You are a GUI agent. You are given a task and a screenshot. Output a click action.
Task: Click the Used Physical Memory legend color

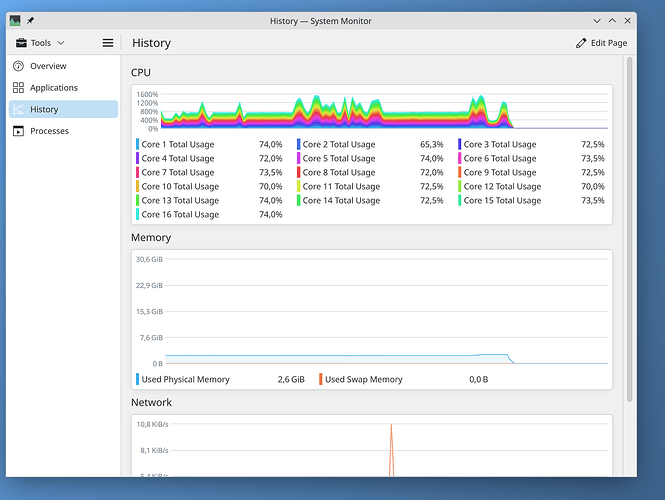tap(137, 379)
